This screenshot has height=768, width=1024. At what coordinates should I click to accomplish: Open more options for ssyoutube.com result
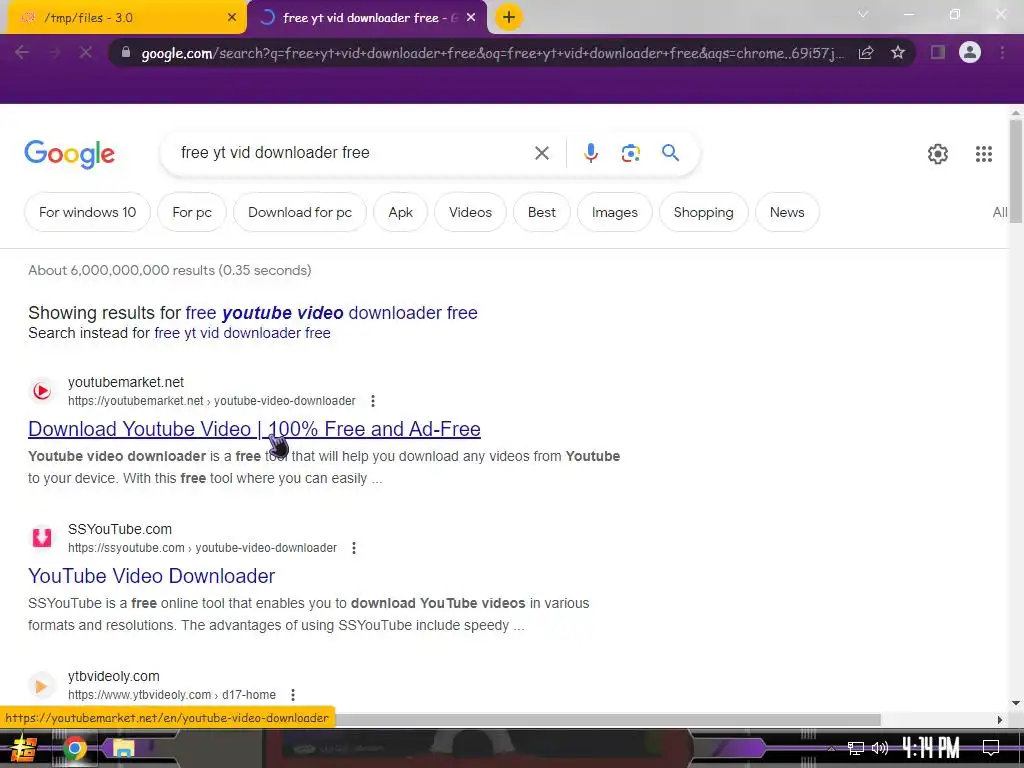coord(354,548)
